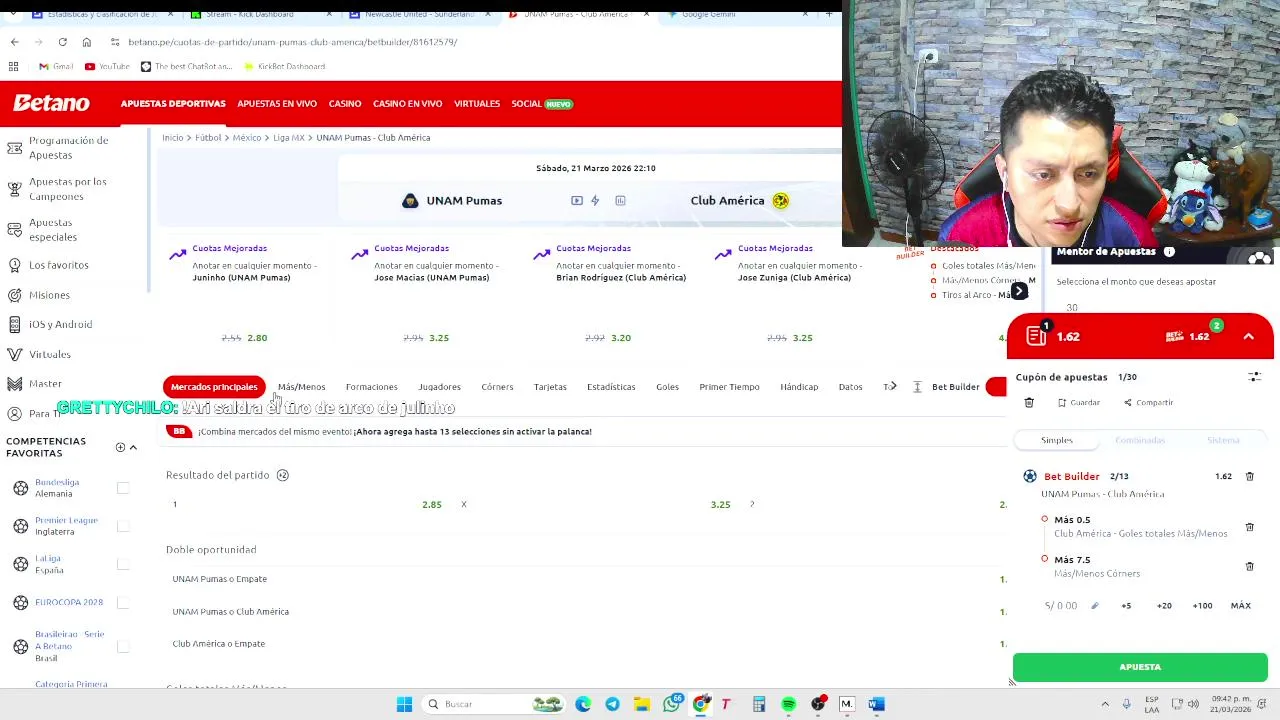Click the collapse-markets icon beside Bet Builder label
Viewport: 1280px width, 720px height.
pyautogui.click(x=917, y=387)
